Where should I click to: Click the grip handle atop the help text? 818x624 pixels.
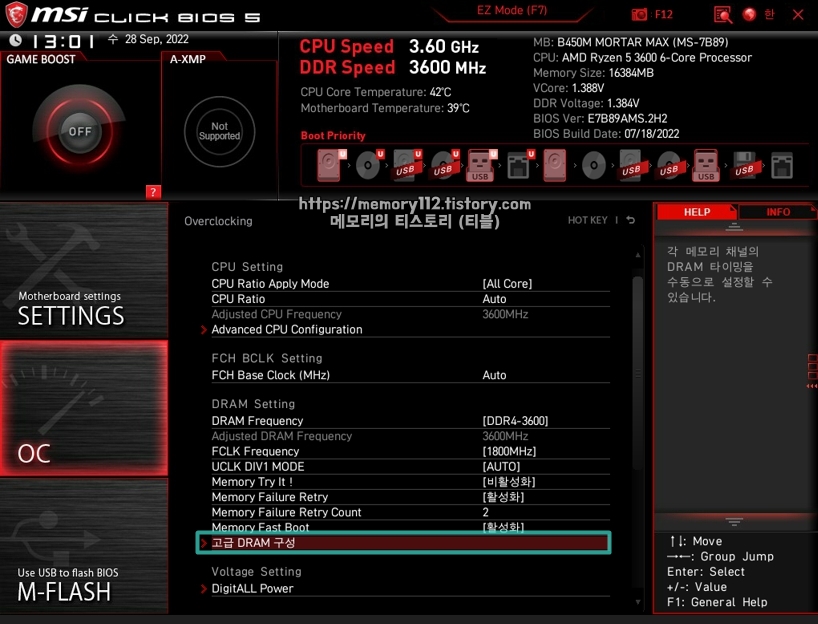tap(734, 227)
